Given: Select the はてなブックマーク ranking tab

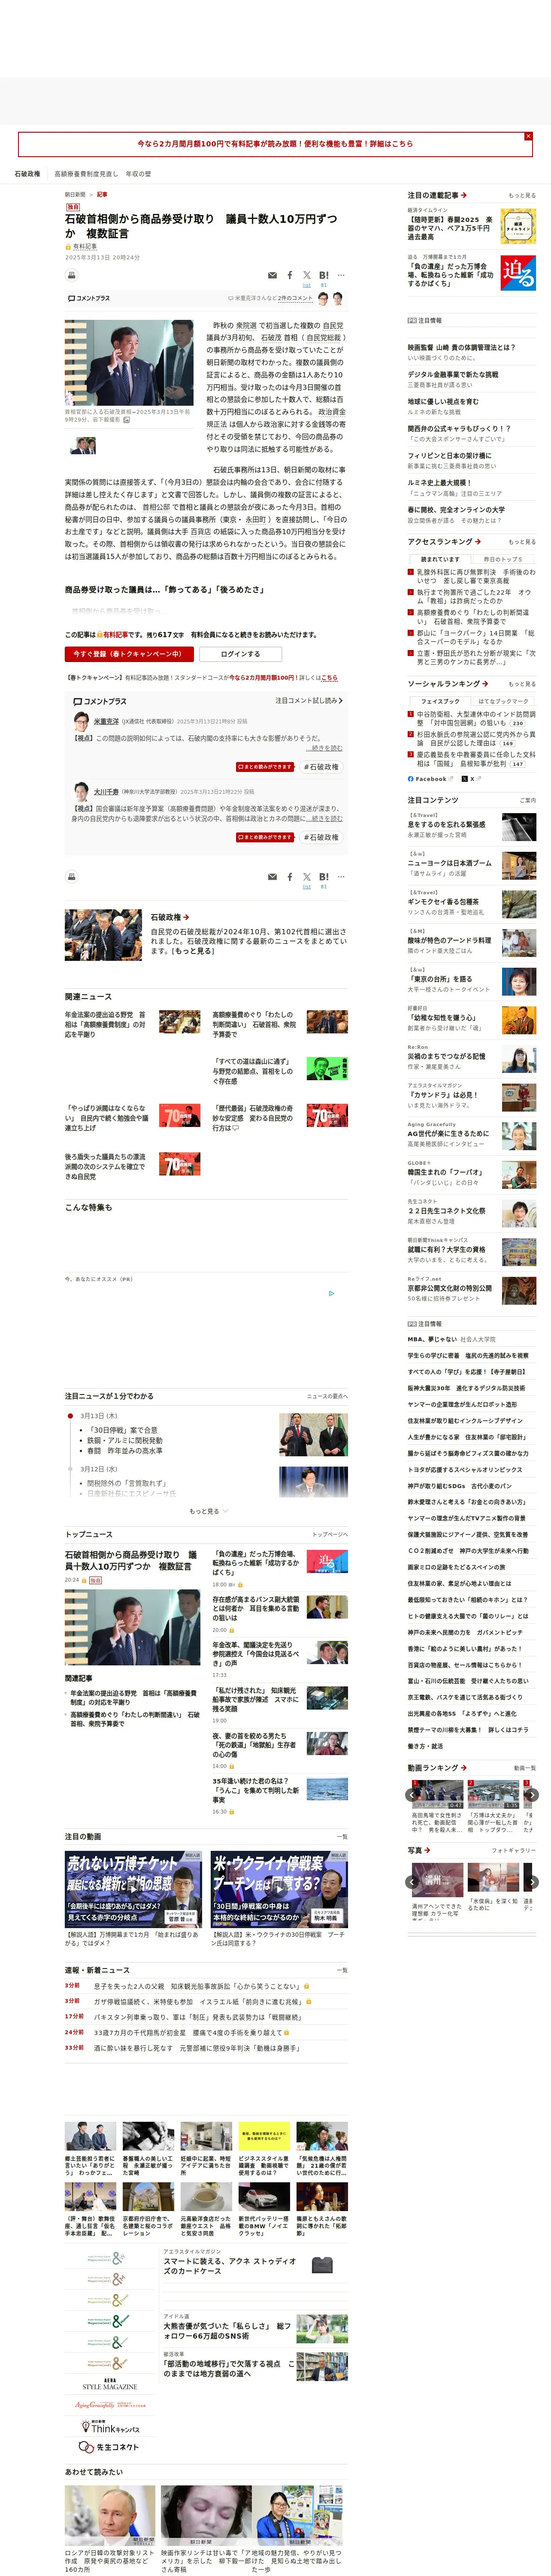Looking at the screenshot, I should pos(503,701).
